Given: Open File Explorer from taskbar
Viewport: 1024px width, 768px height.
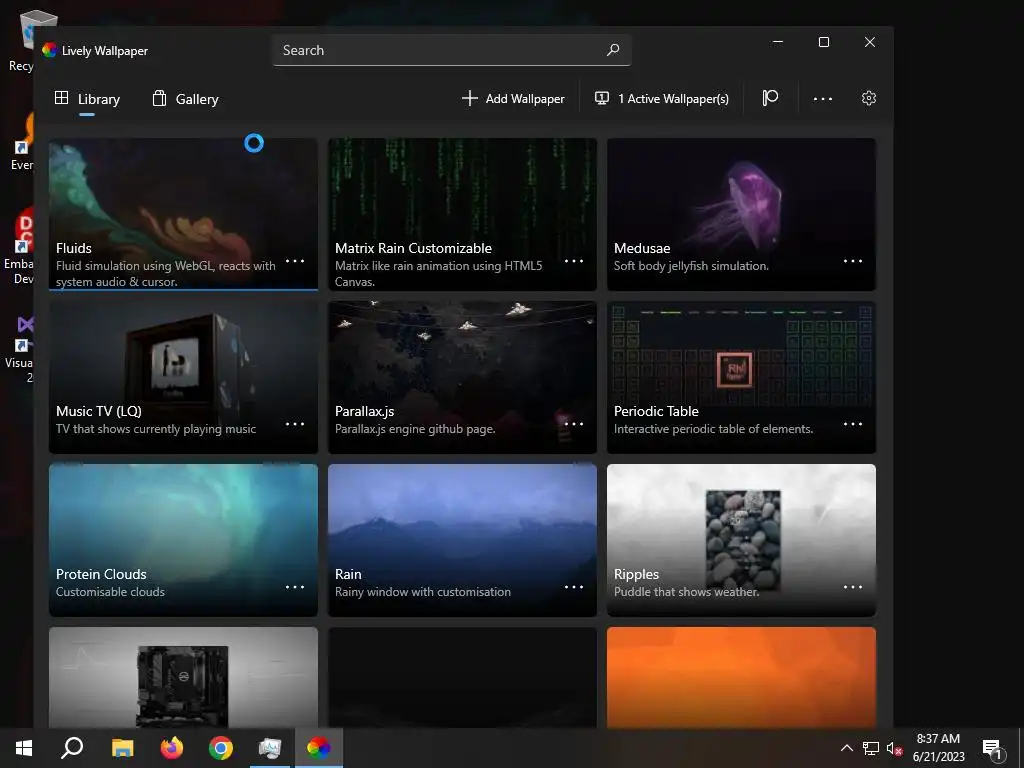Looking at the screenshot, I should click(122, 748).
